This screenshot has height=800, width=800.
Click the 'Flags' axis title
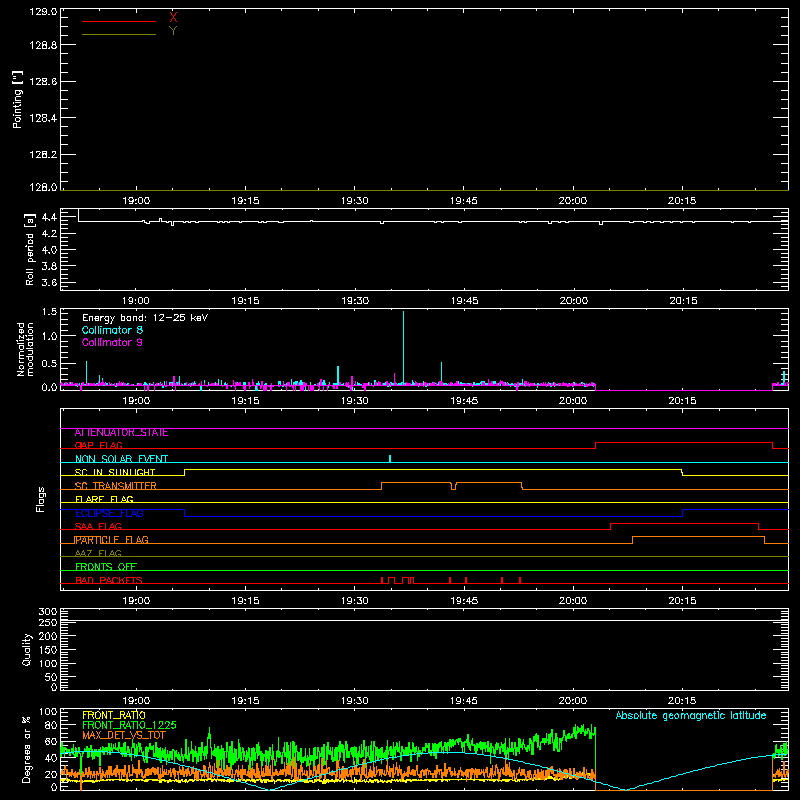pos(40,499)
